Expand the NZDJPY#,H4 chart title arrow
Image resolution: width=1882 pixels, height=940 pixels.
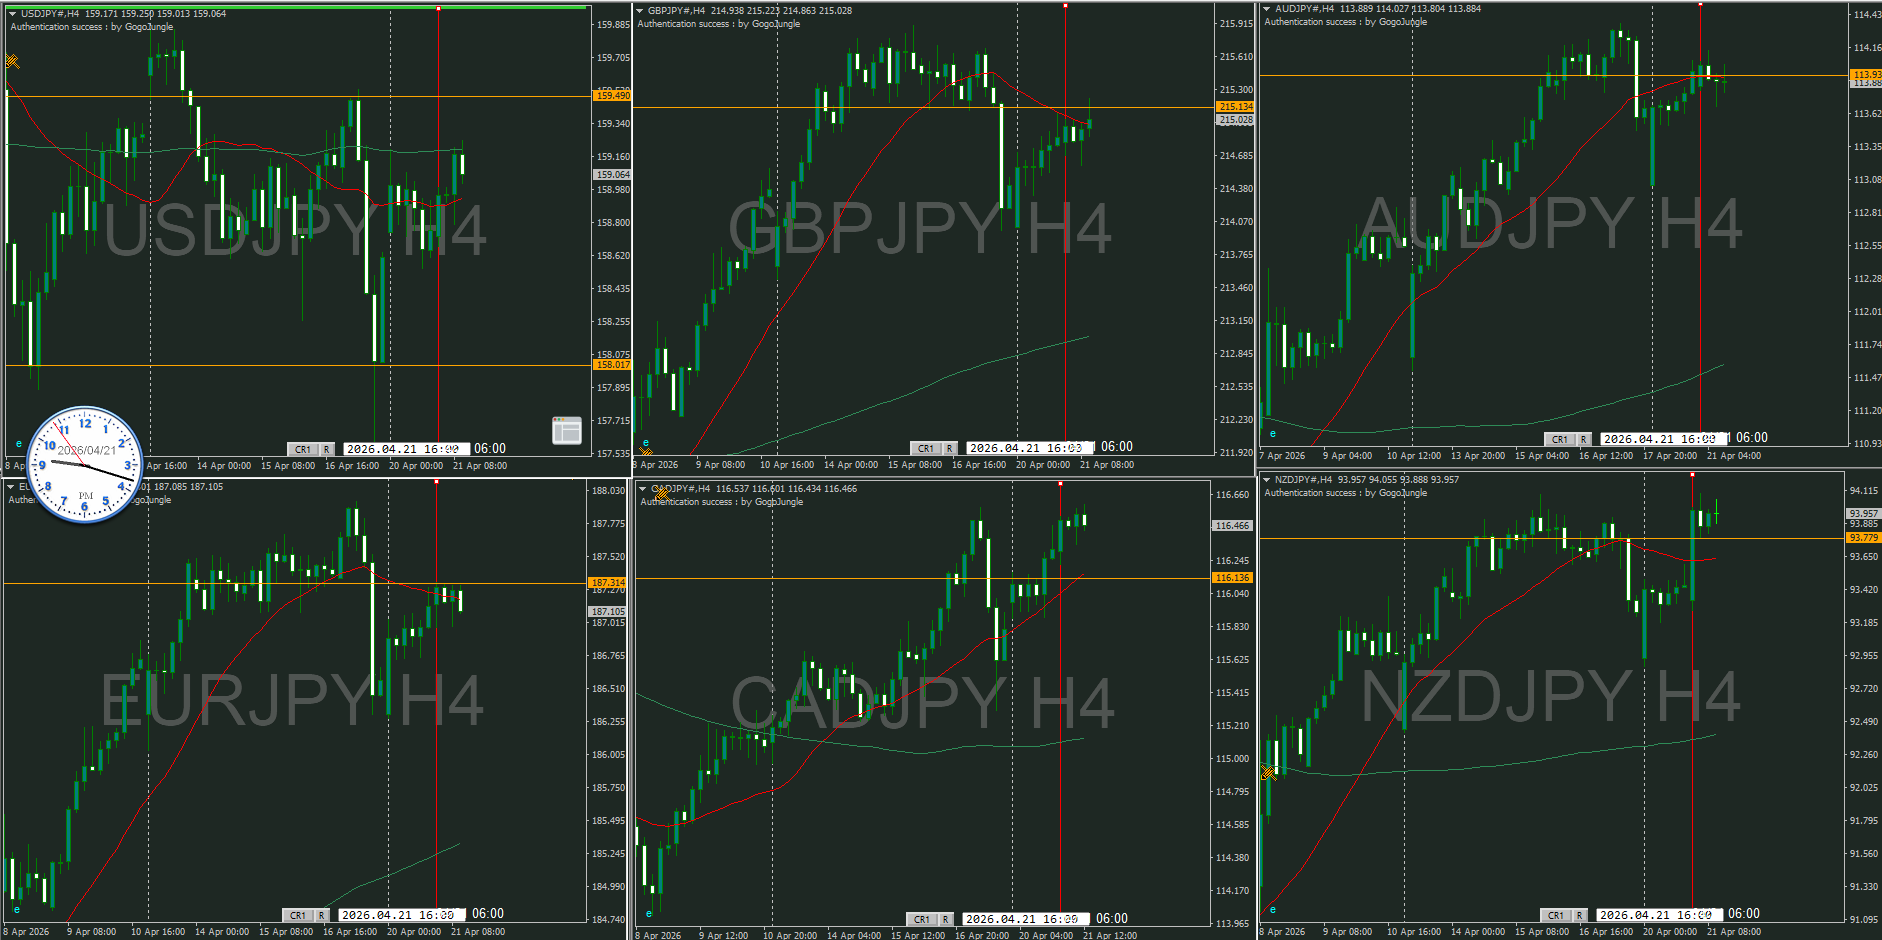(1266, 480)
